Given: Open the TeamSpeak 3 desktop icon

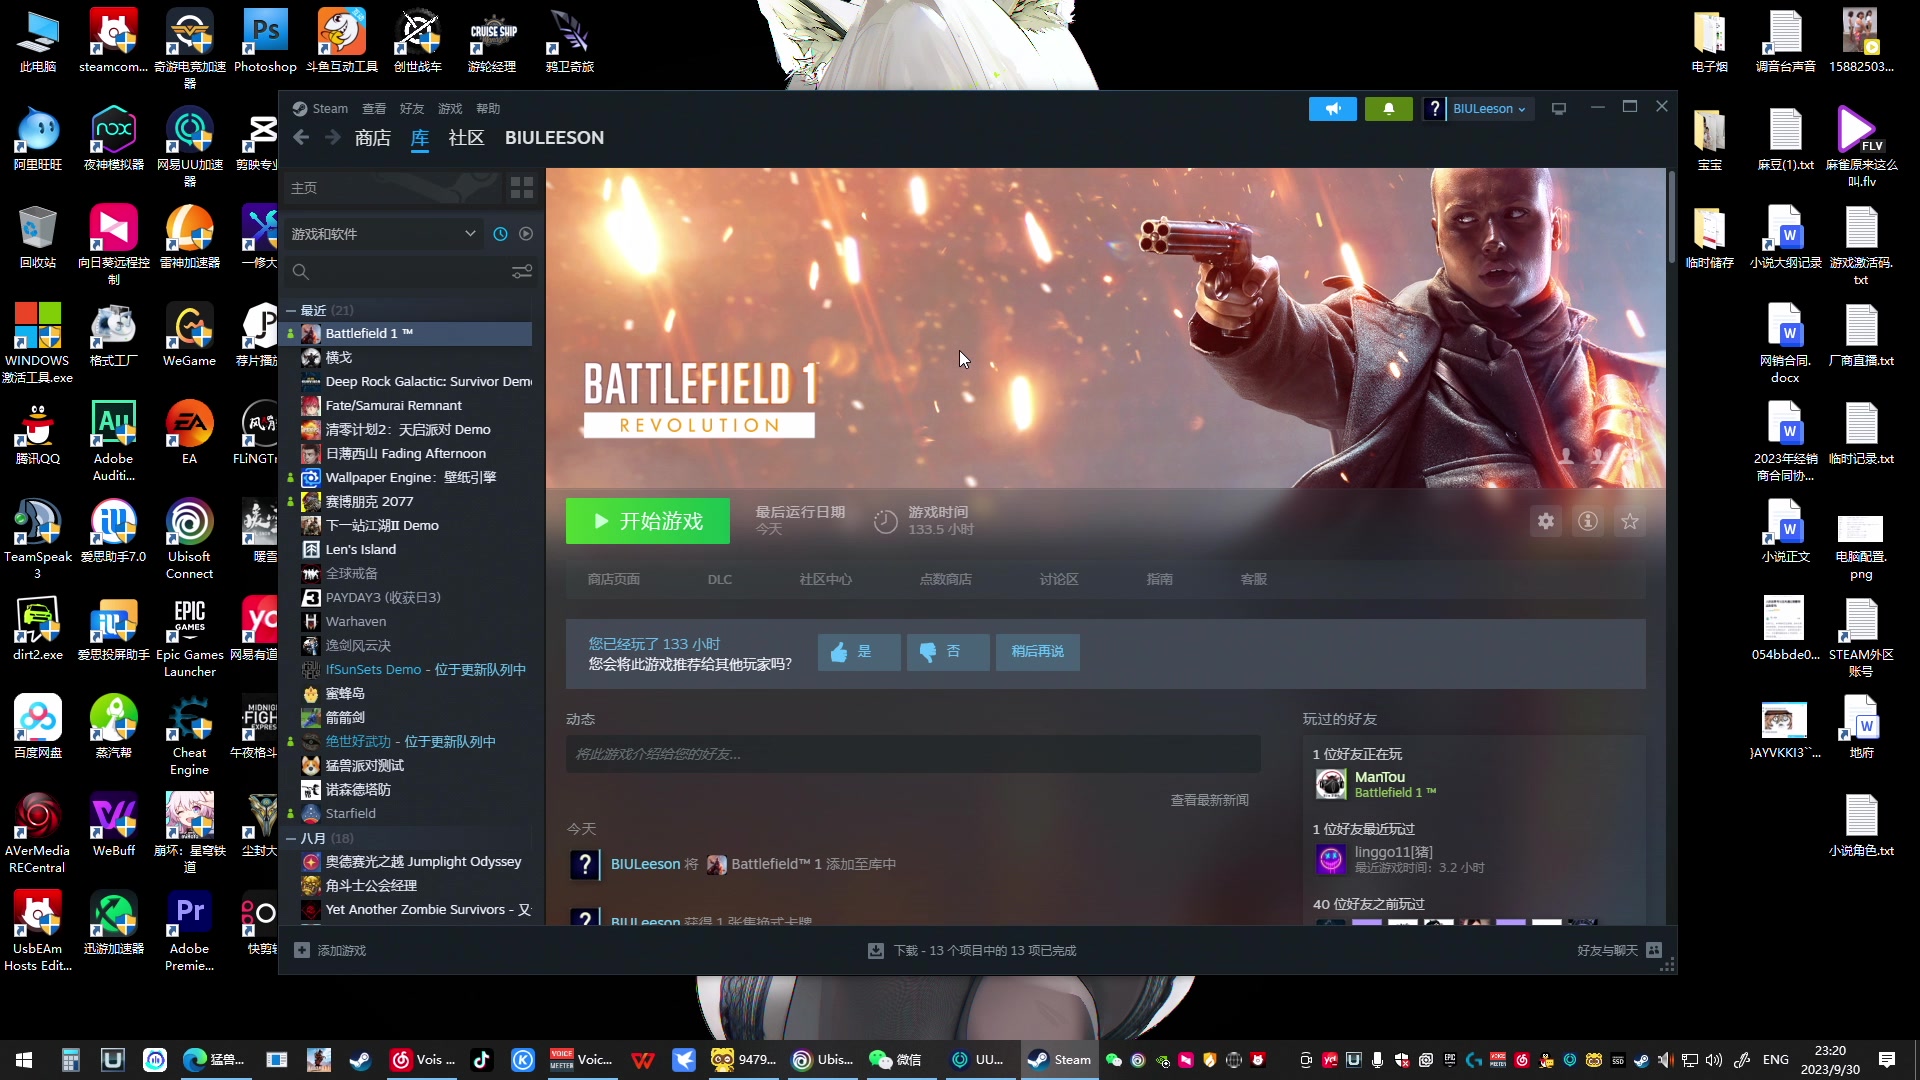Looking at the screenshot, I should coord(38,540).
